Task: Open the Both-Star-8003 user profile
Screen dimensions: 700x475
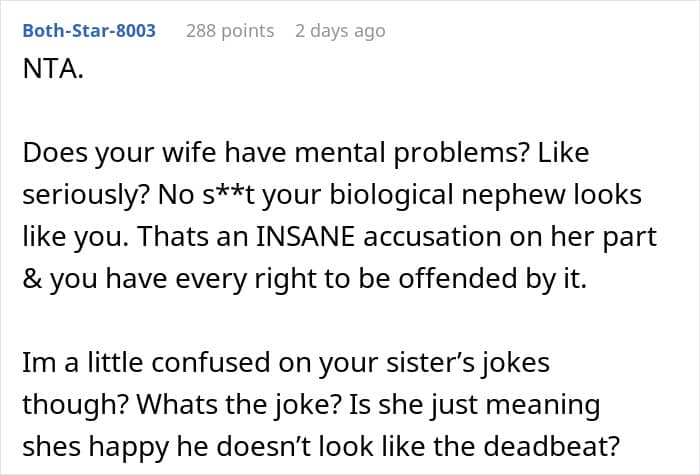Action: point(88,31)
